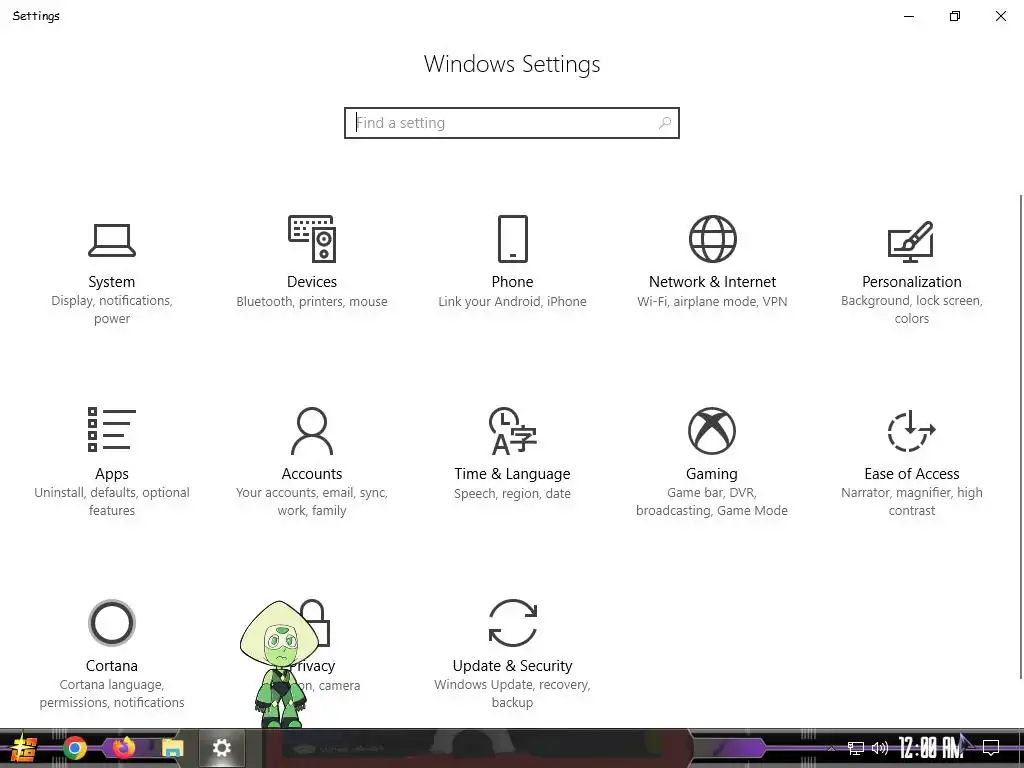1024x768 pixels.
Task: Open the Ease of Access icon
Action: point(911,431)
